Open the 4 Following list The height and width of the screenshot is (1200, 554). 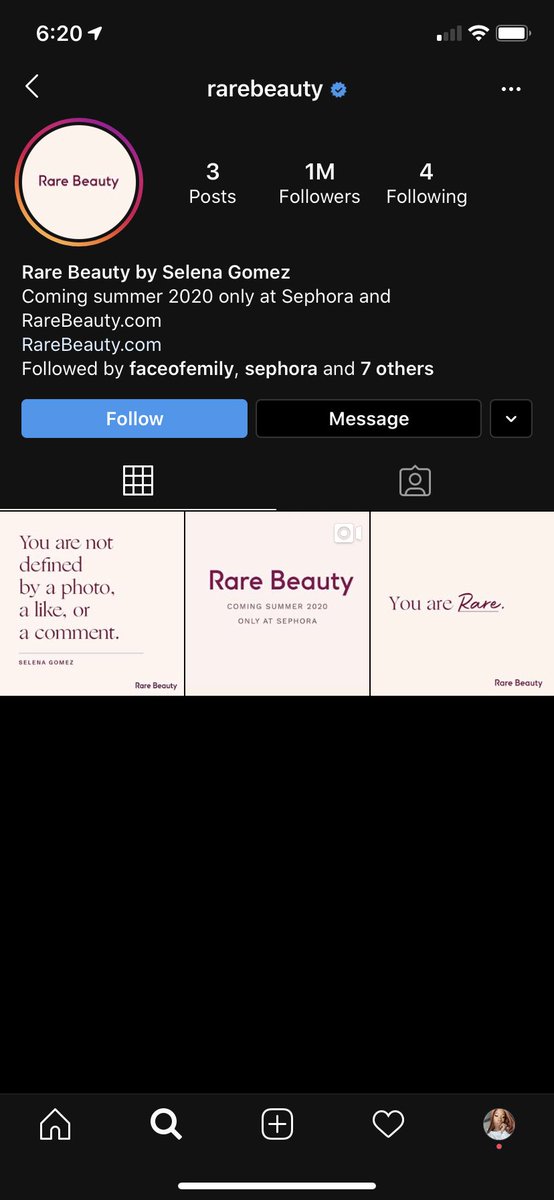[427, 184]
